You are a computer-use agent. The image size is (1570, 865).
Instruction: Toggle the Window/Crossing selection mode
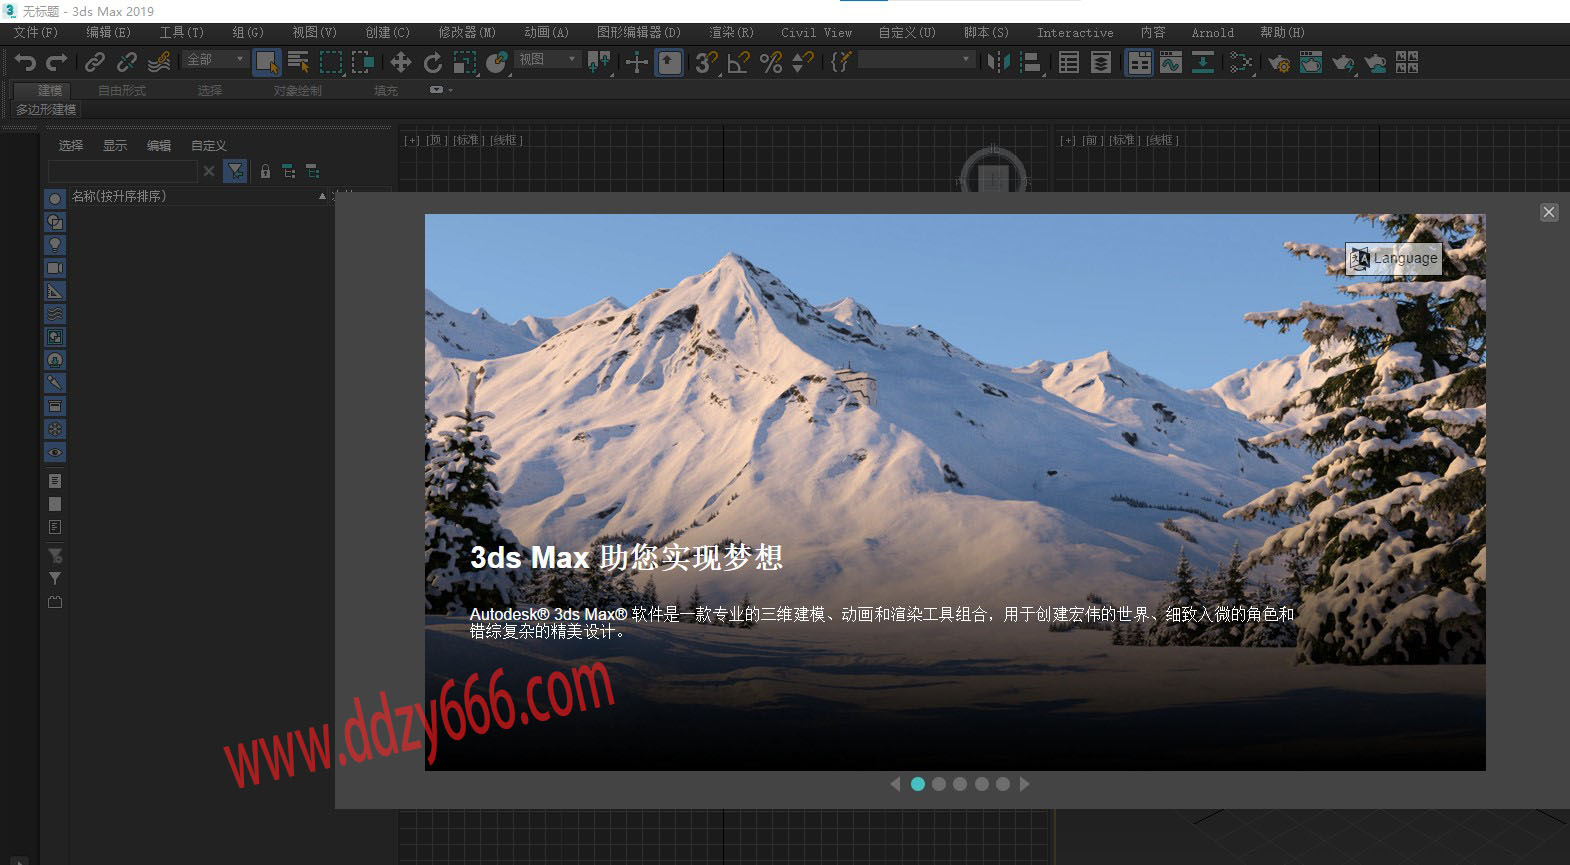362,63
